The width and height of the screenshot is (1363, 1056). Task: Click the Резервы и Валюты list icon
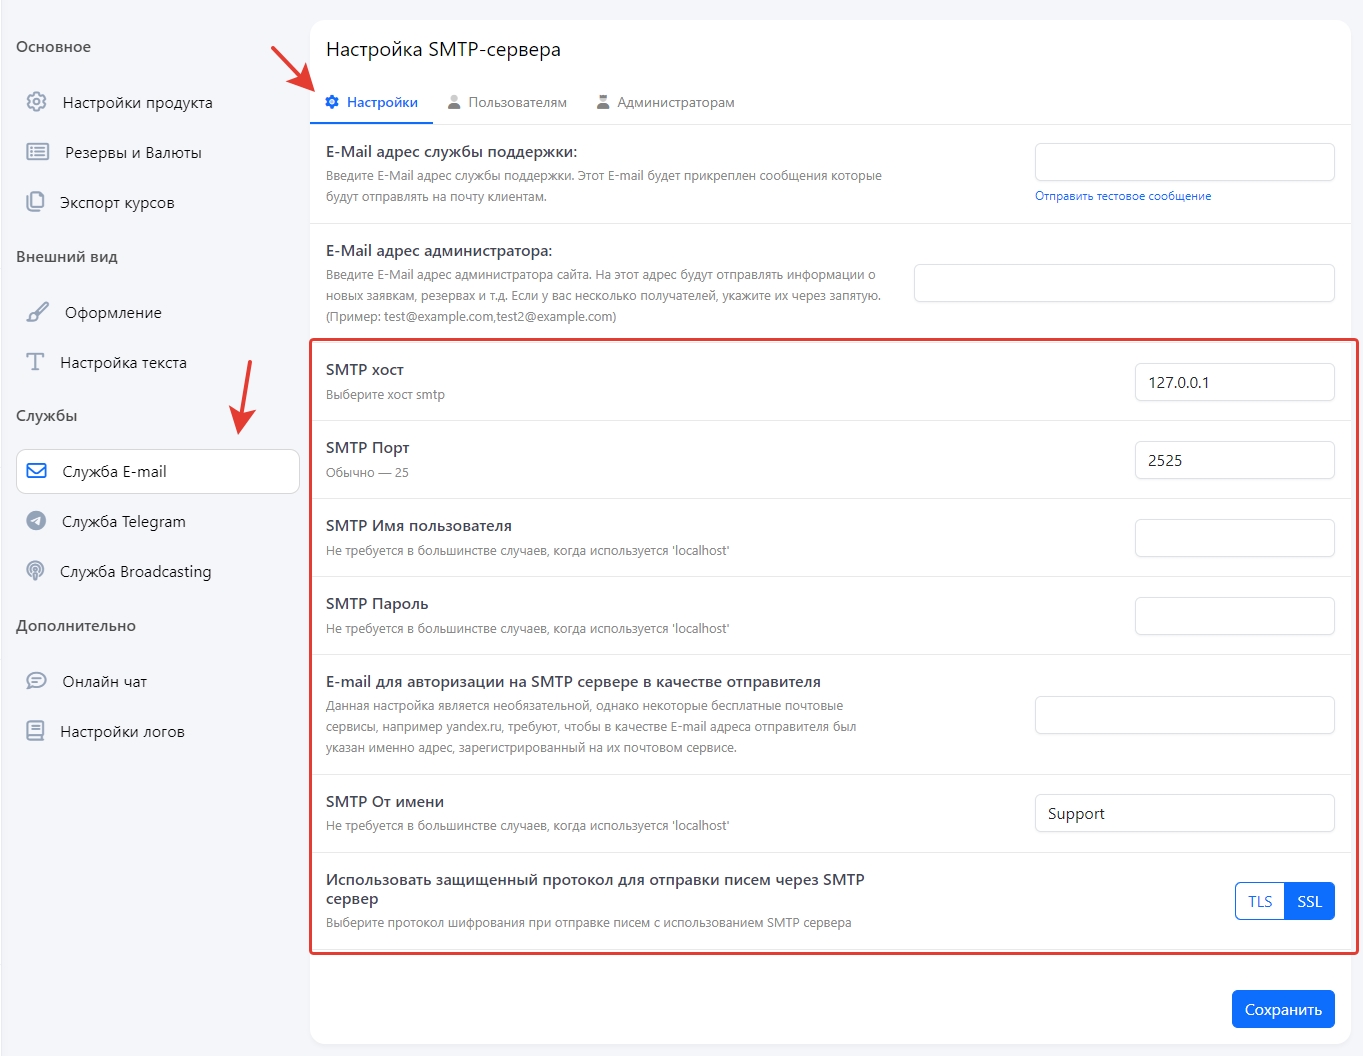click(37, 152)
